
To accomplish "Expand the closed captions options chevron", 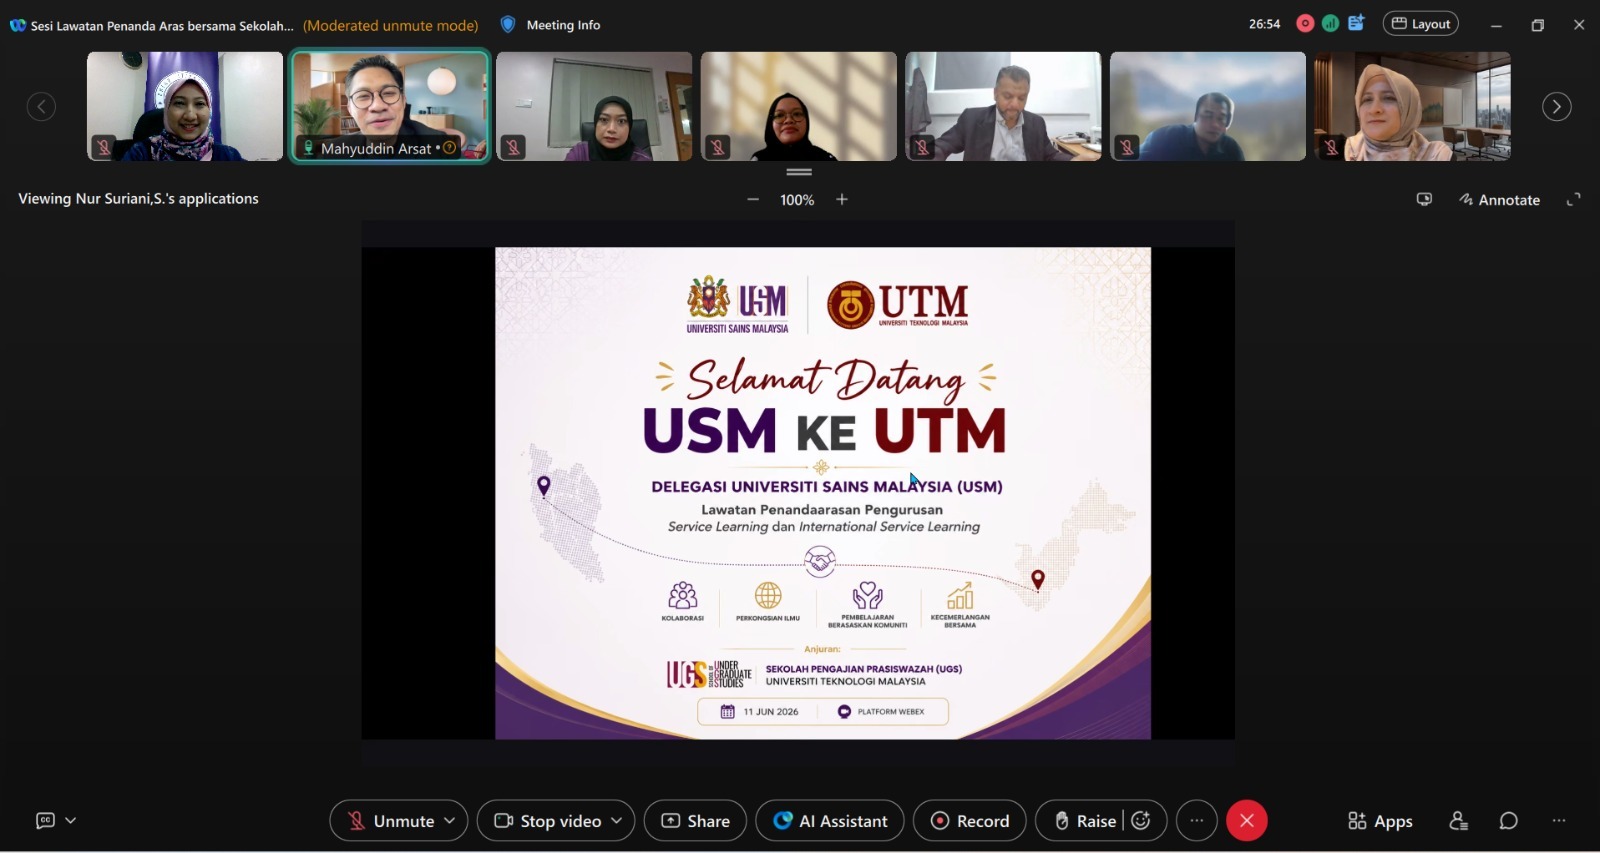I will [70, 820].
